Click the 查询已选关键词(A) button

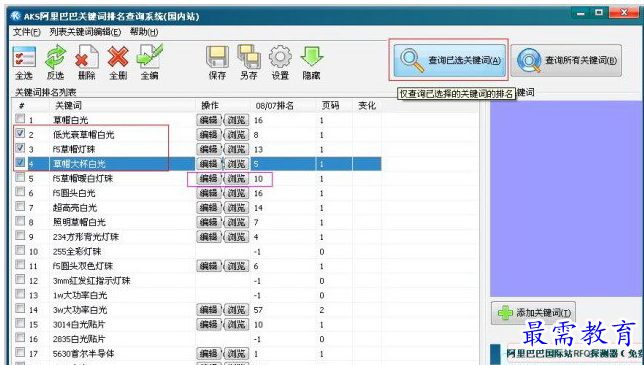point(449,60)
